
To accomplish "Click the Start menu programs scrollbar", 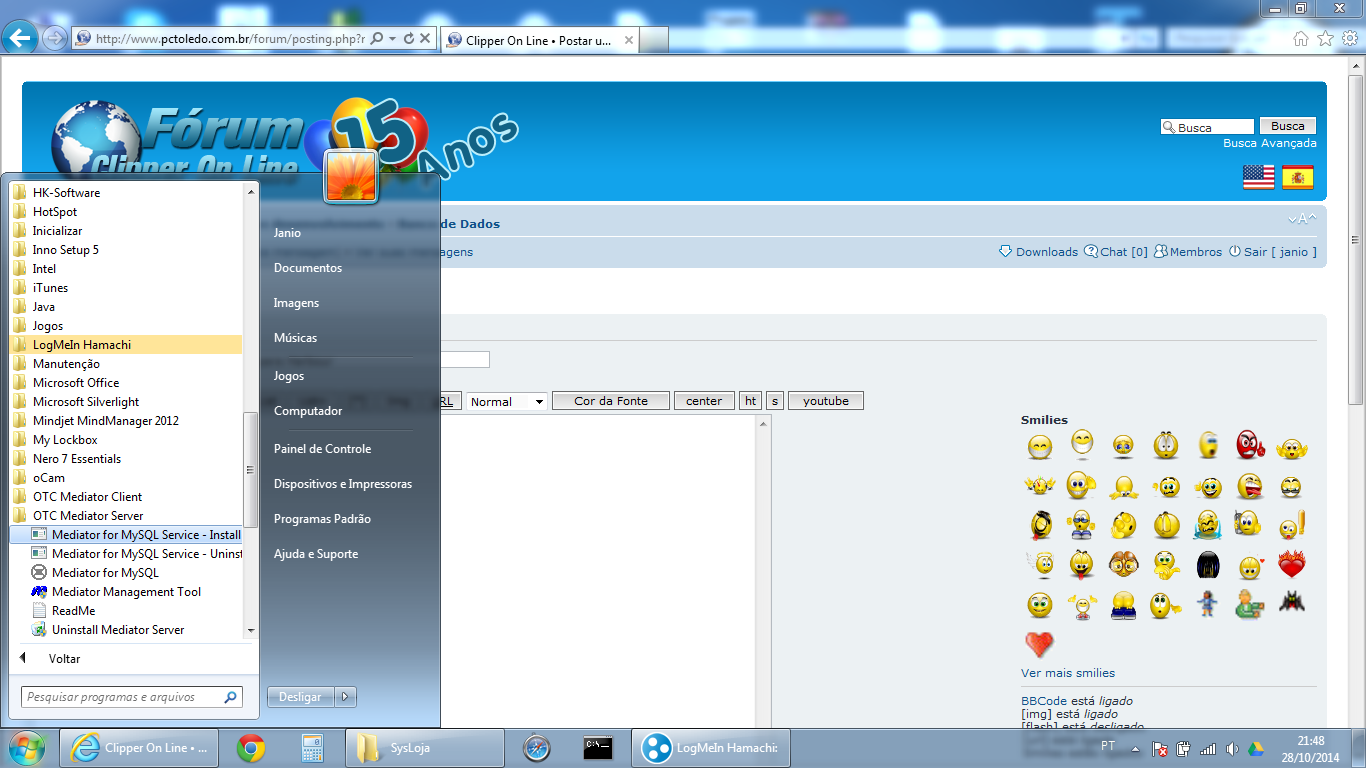I will tap(252, 469).
